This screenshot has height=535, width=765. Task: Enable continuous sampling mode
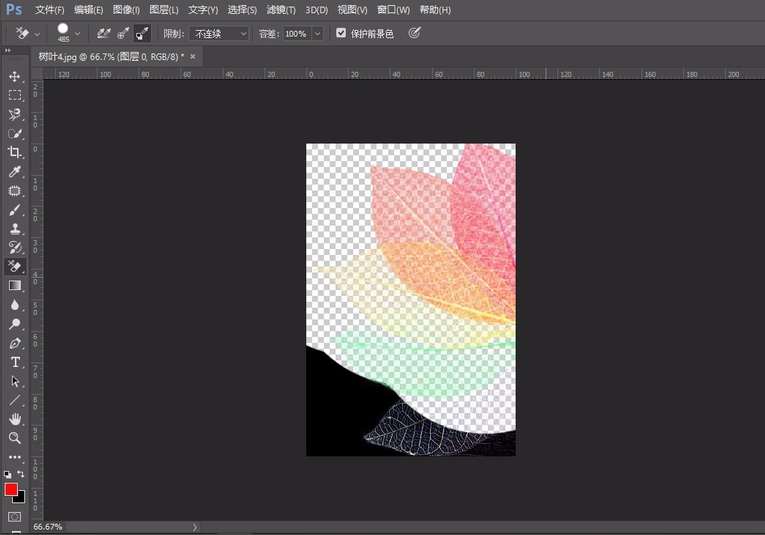click(103, 33)
